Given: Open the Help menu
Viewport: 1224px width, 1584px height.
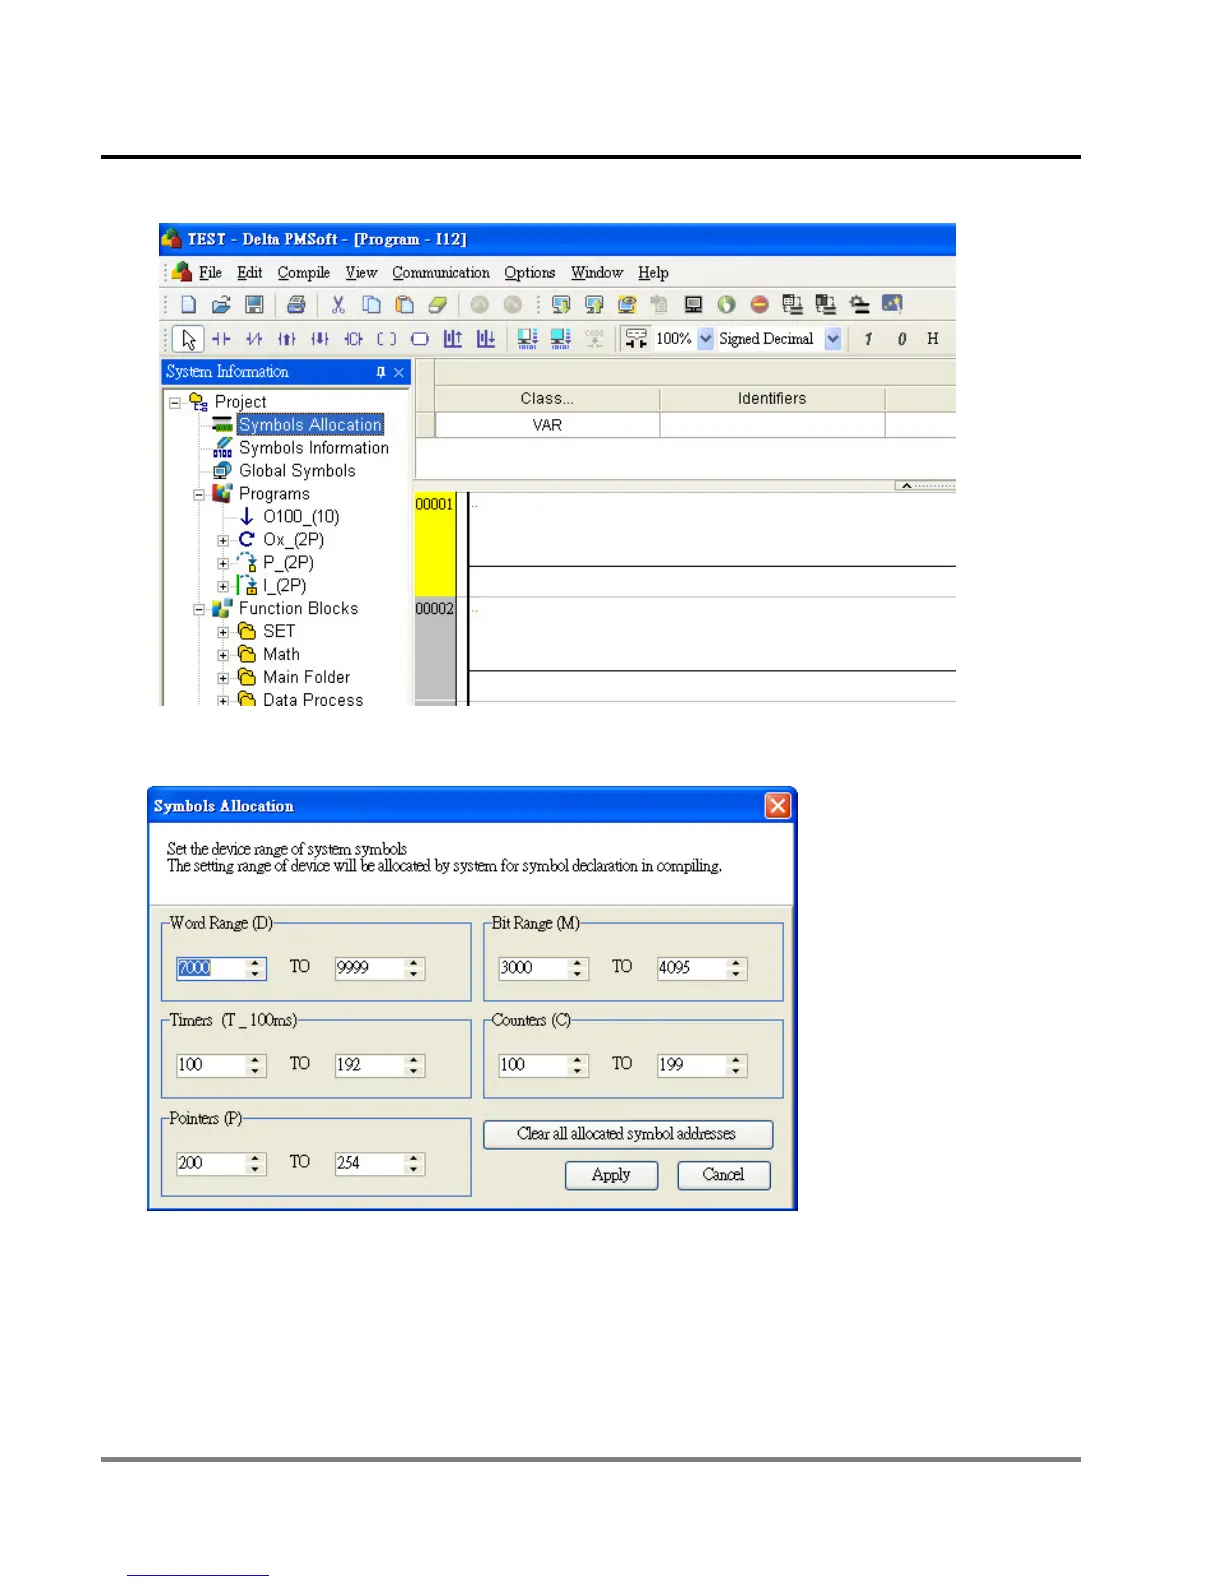Looking at the screenshot, I should (x=653, y=273).
